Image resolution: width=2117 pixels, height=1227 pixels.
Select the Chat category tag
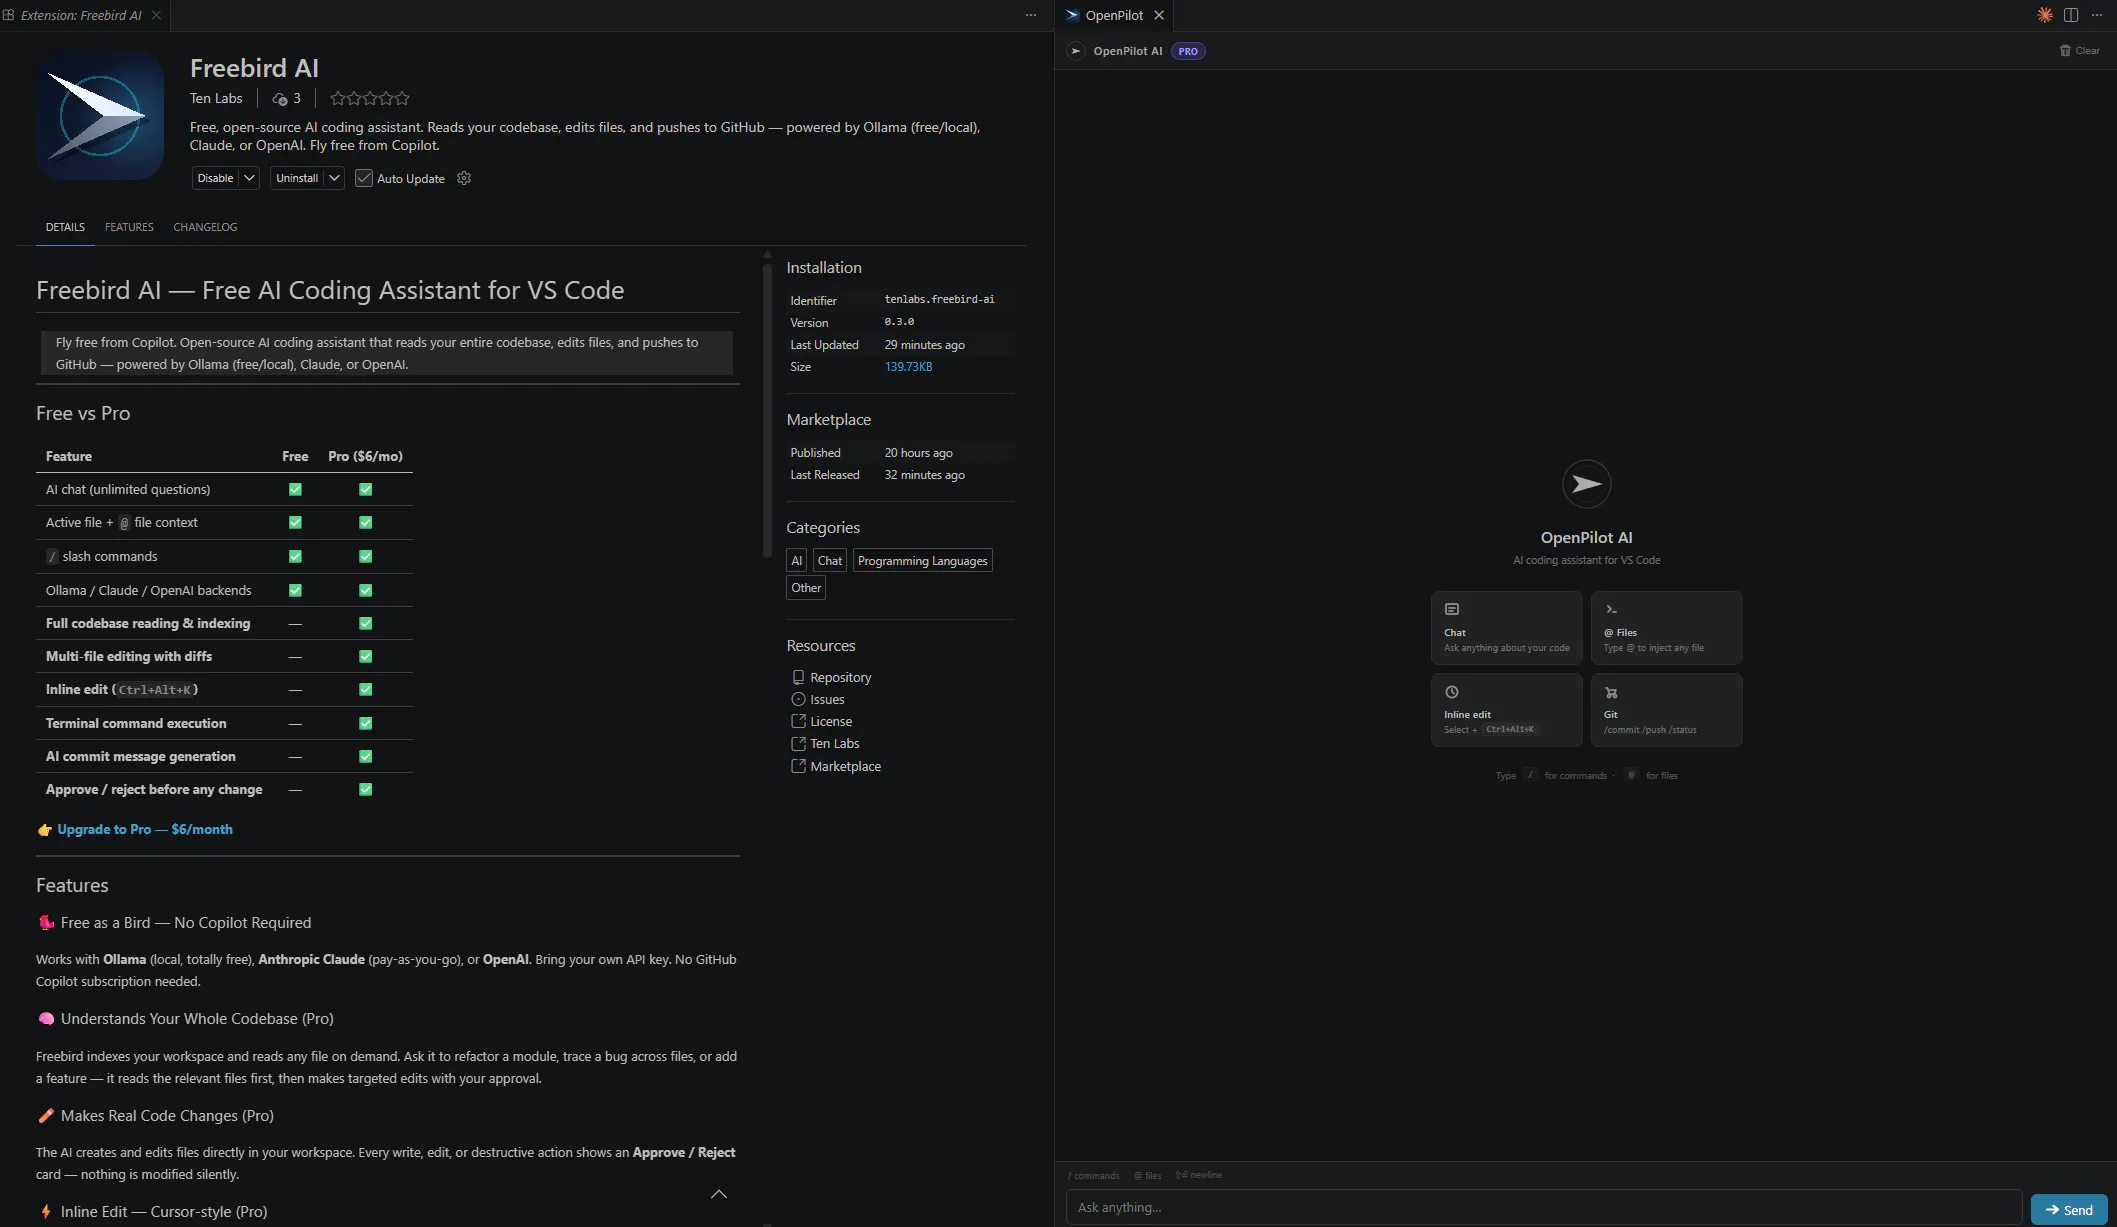point(830,560)
